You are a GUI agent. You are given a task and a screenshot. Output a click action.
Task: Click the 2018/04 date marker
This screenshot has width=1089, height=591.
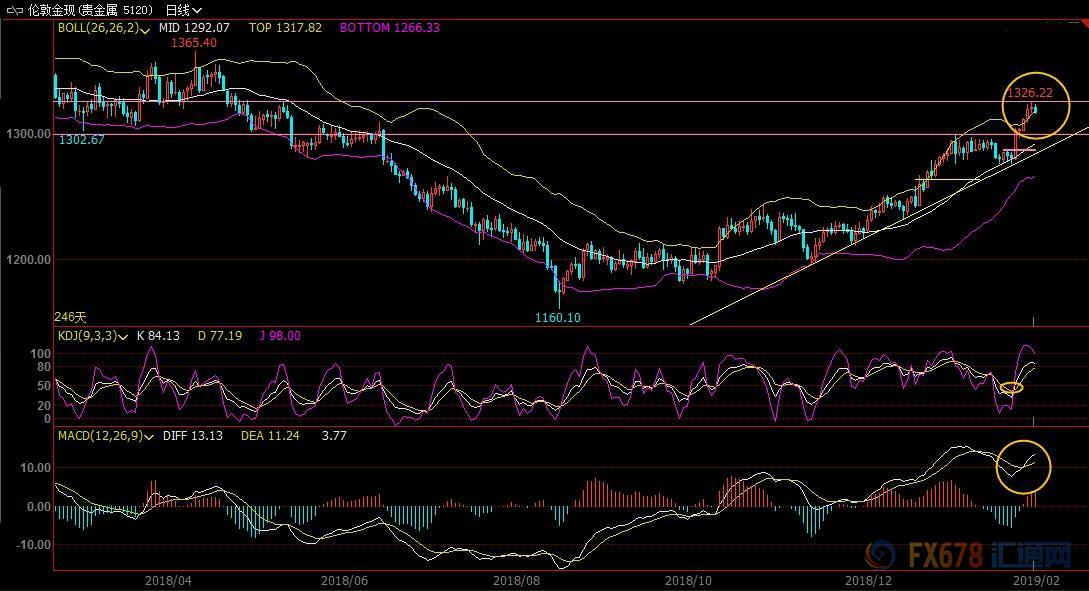[x=168, y=581]
